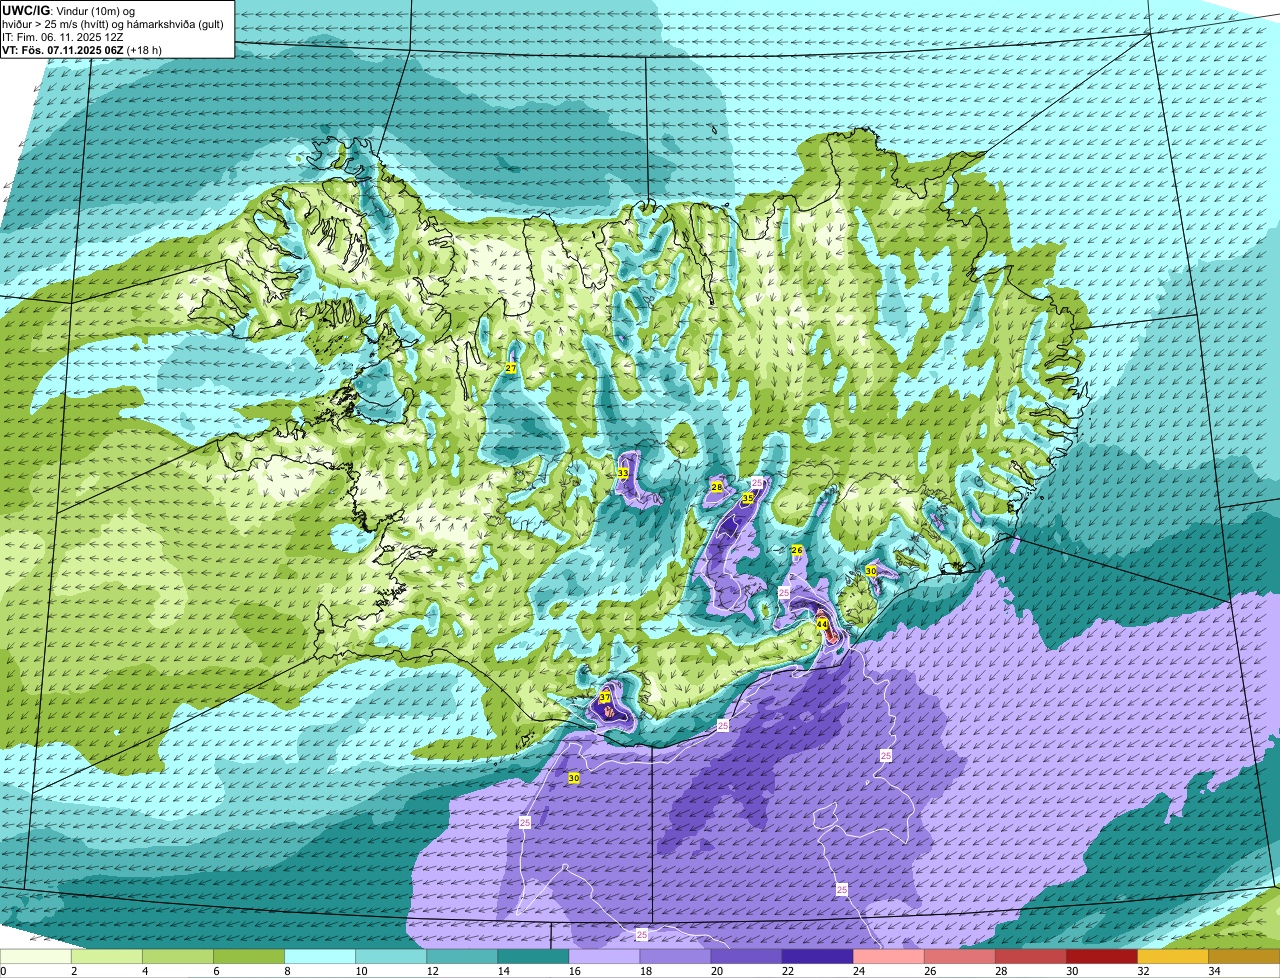The height and width of the screenshot is (978, 1280).
Task: Select the line 'hviður > 25 m/s (hvítt) og hámarkshviða (gult)'
Action: 113,23
